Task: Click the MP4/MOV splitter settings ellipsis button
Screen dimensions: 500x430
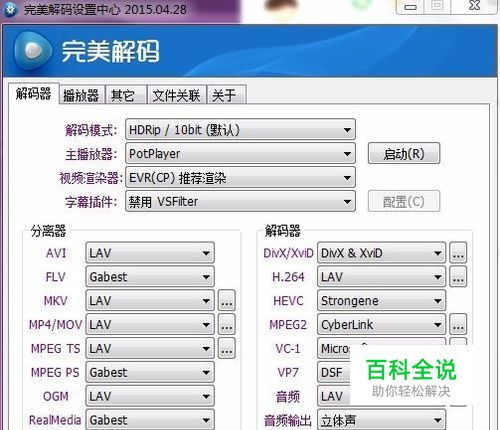Action: tap(227, 324)
